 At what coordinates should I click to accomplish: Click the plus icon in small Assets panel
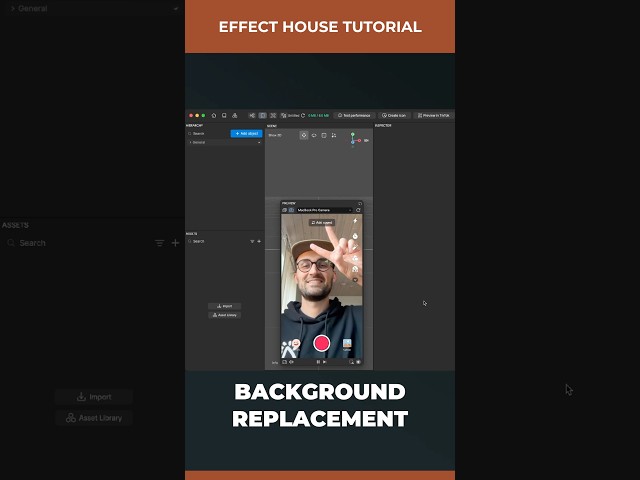[259, 241]
